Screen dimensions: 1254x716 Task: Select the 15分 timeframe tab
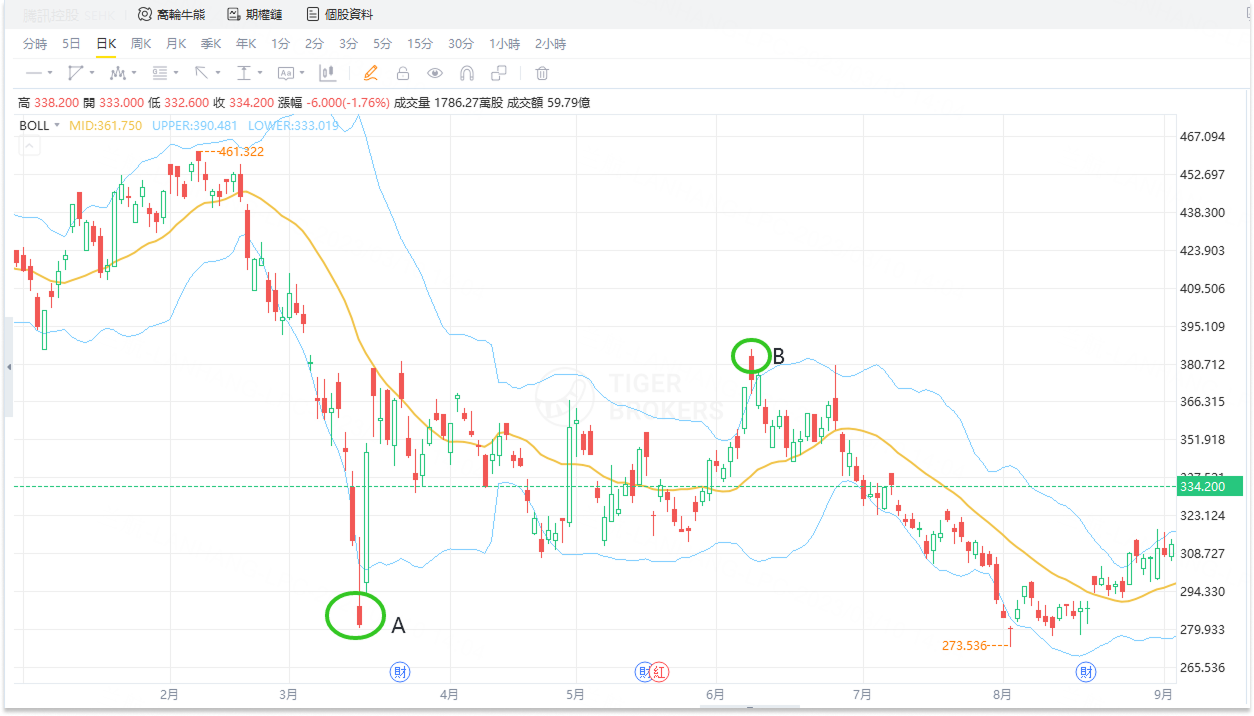pos(420,44)
